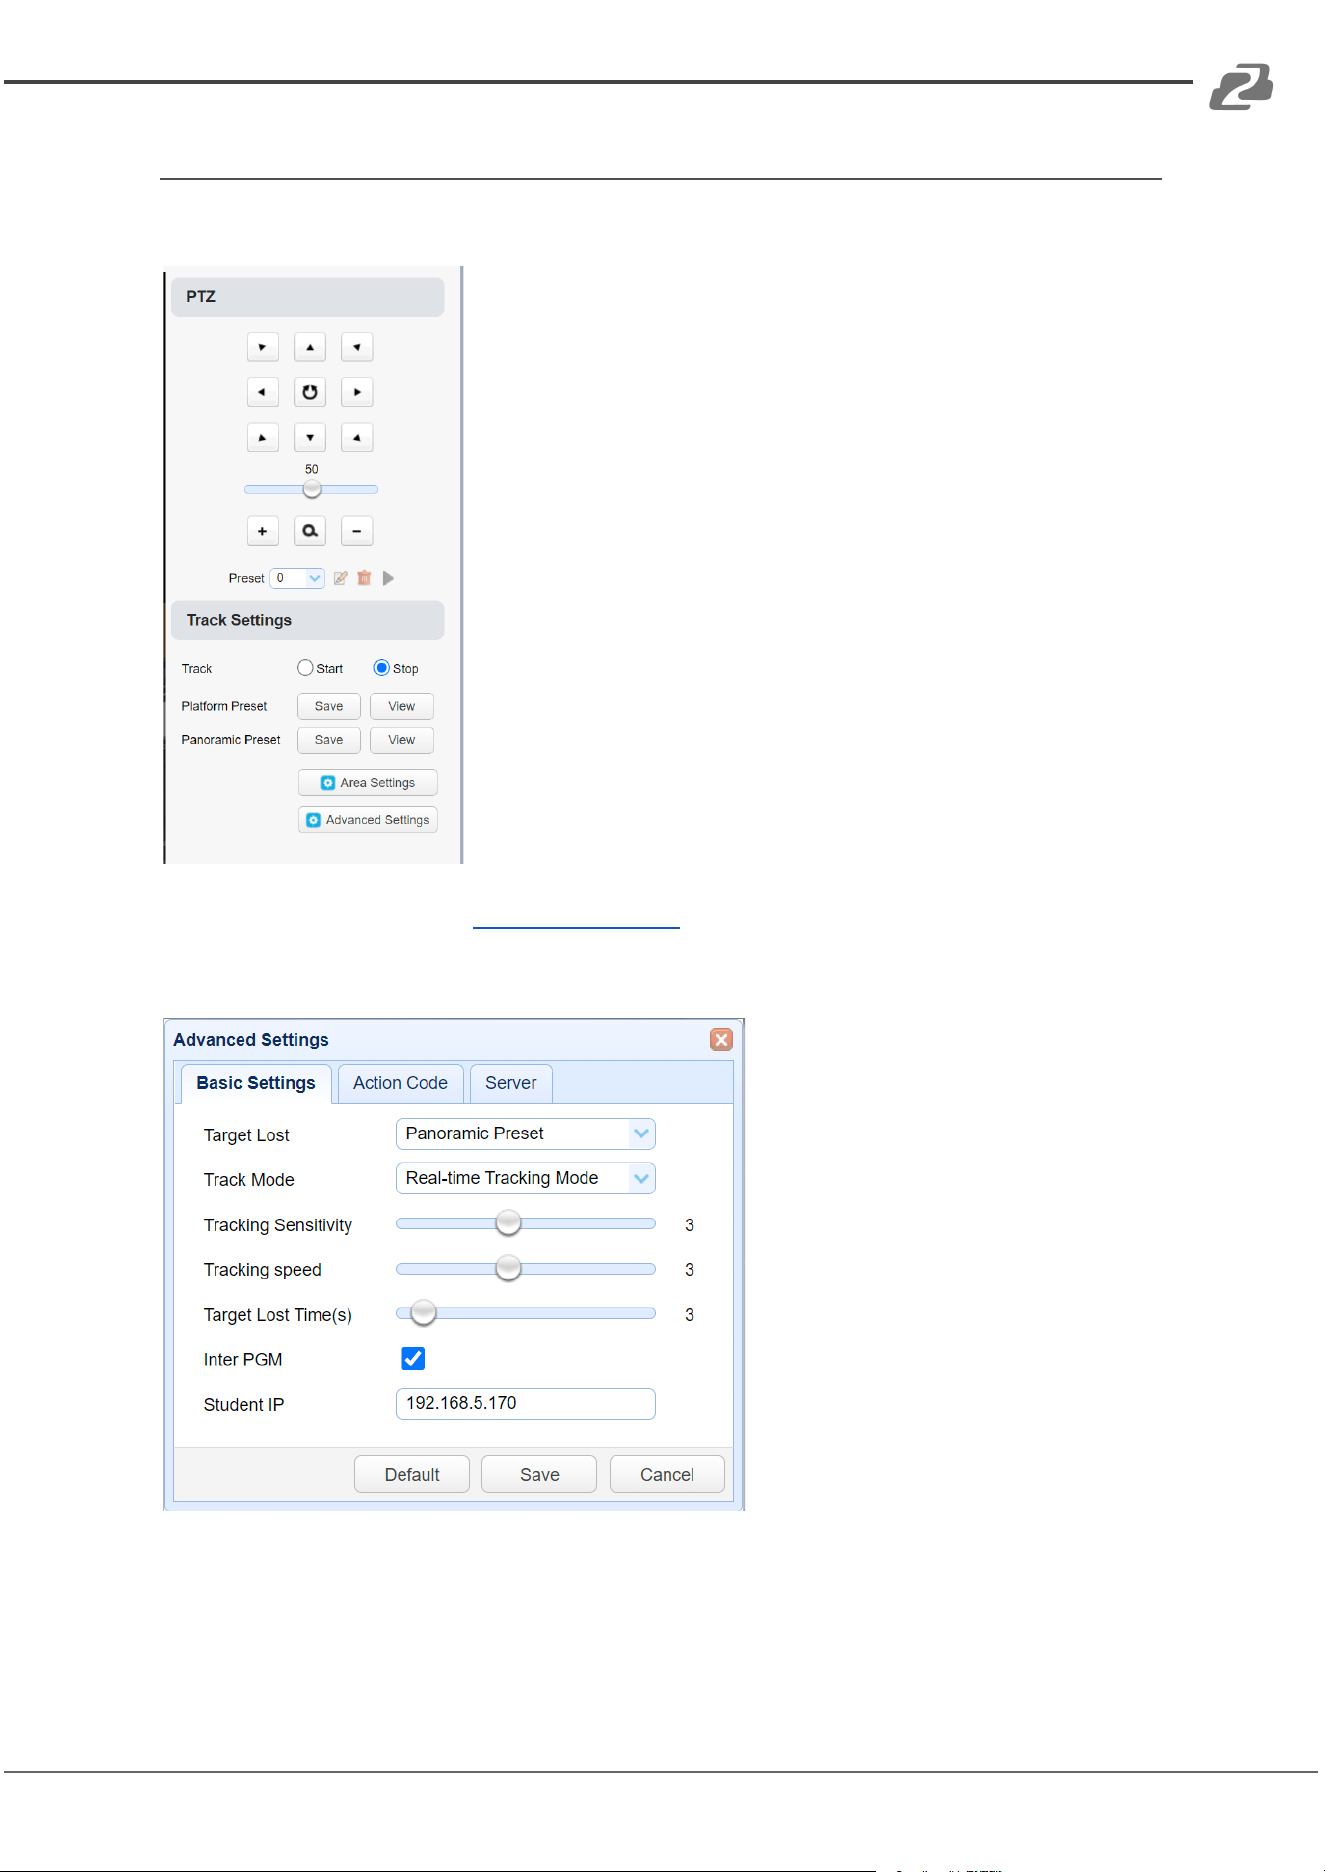This screenshot has width=1325, height=1872.
Task: Move PTZ camera diagonally up-right
Action: pyautogui.click(x=357, y=347)
